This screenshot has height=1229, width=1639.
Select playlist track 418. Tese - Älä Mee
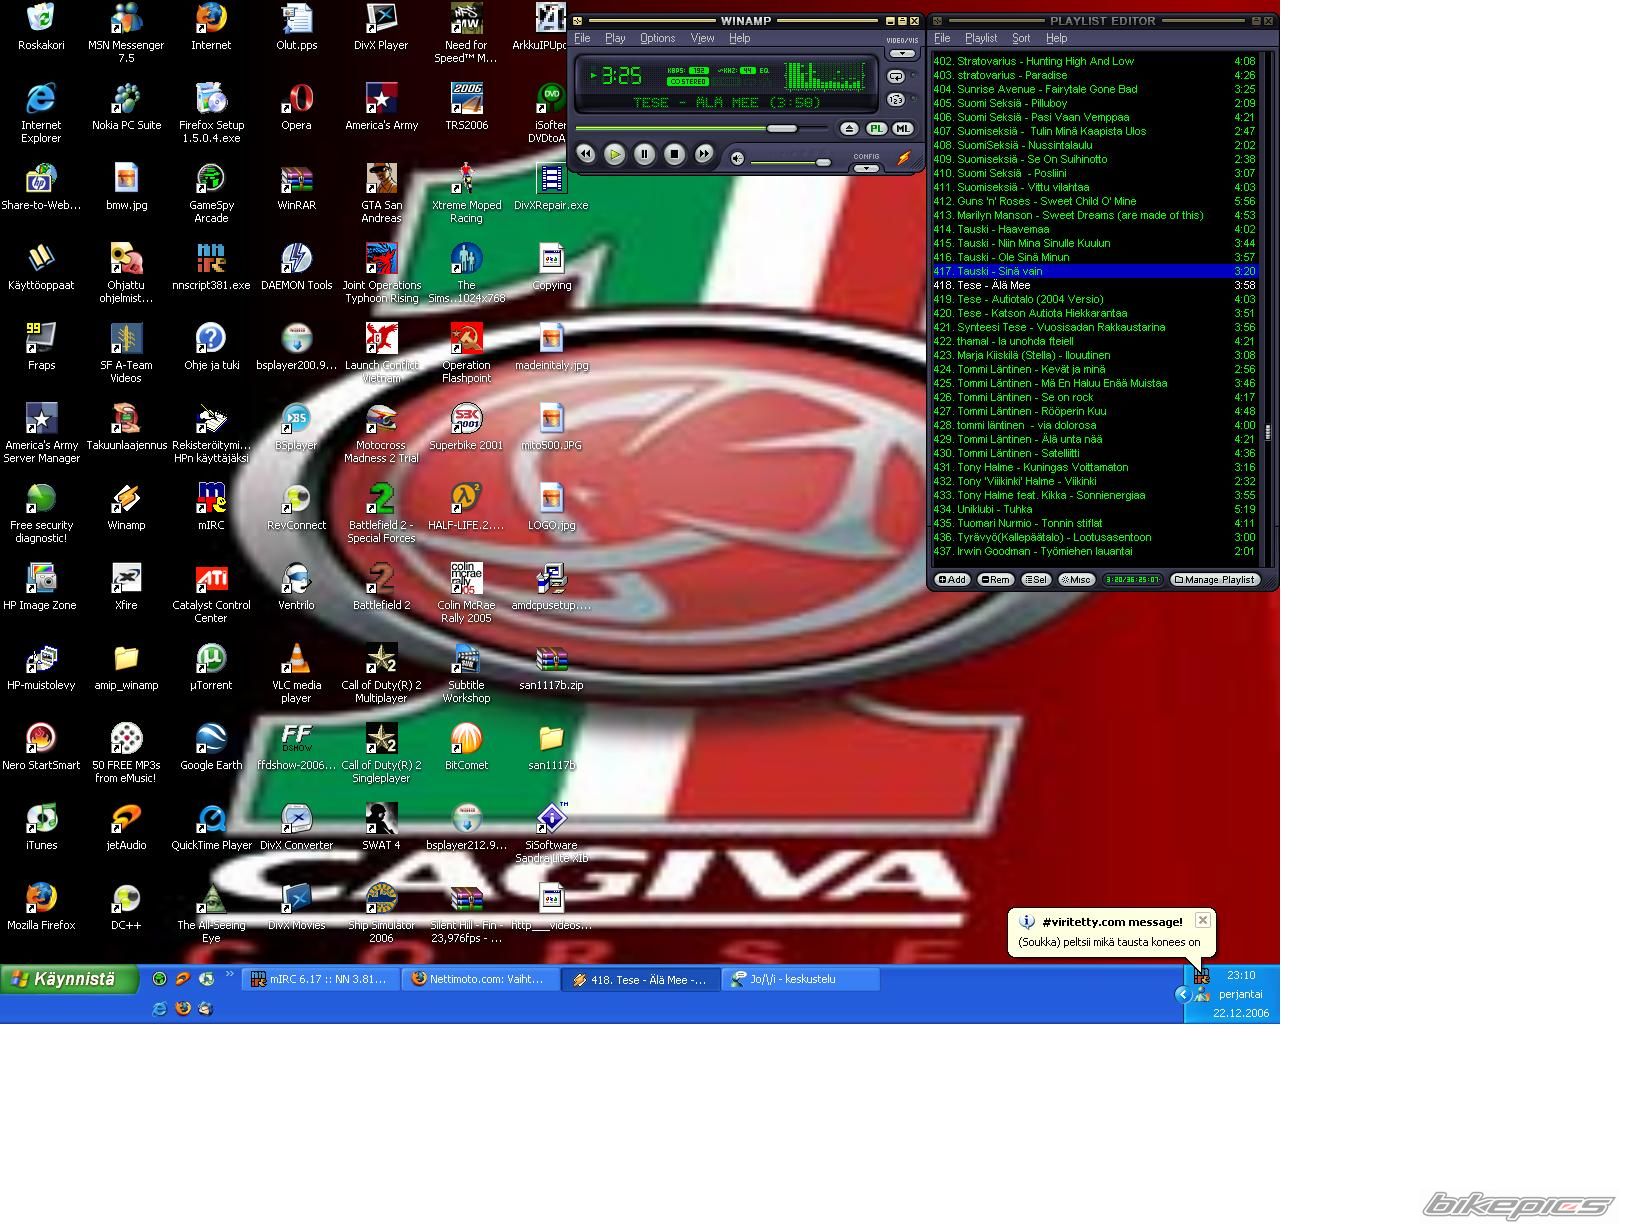(1094, 285)
